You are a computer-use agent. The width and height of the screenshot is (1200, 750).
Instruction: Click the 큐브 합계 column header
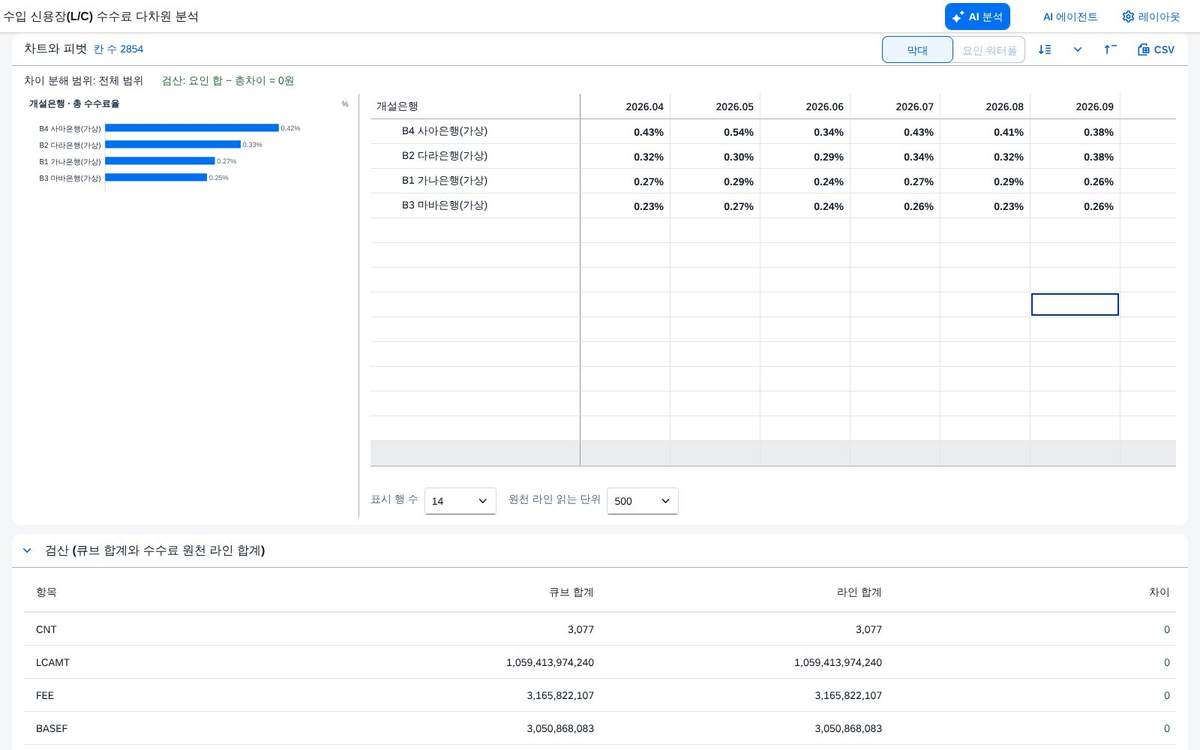(573, 592)
